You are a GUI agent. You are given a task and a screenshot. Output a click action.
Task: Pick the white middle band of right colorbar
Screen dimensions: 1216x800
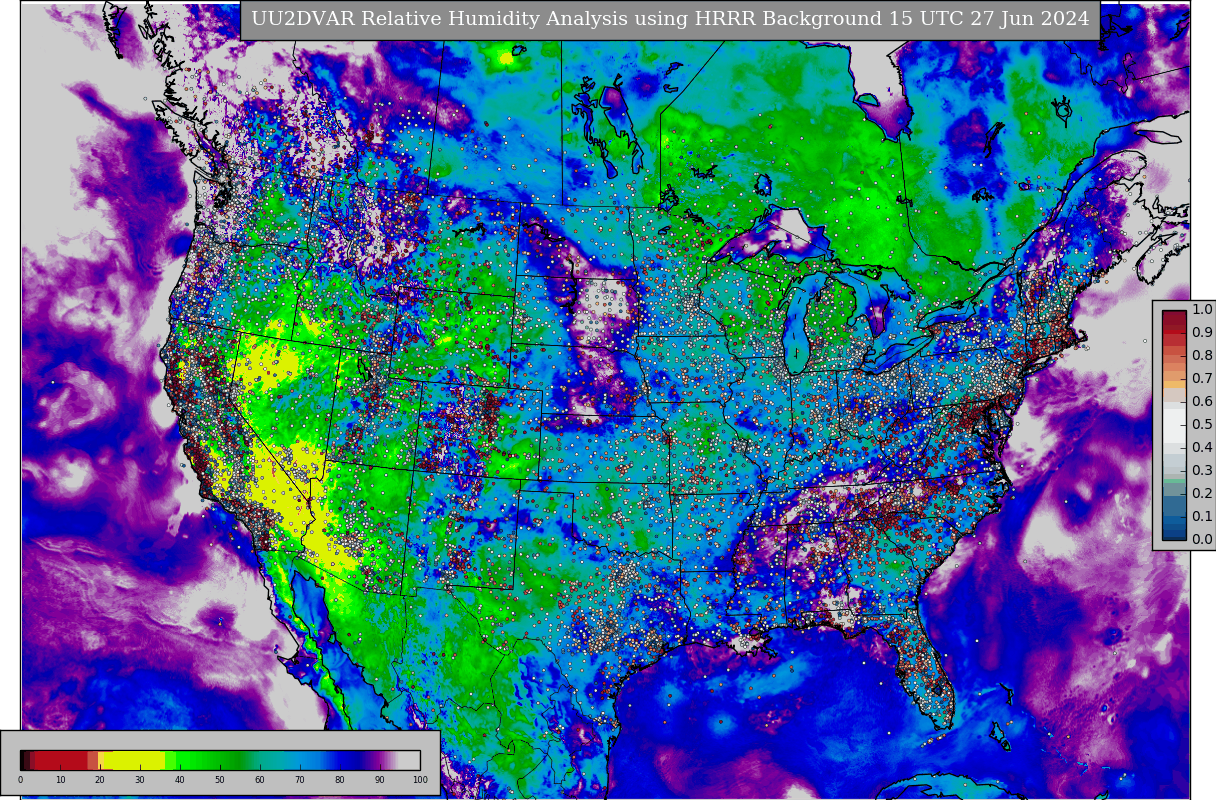pyautogui.click(x=1174, y=425)
